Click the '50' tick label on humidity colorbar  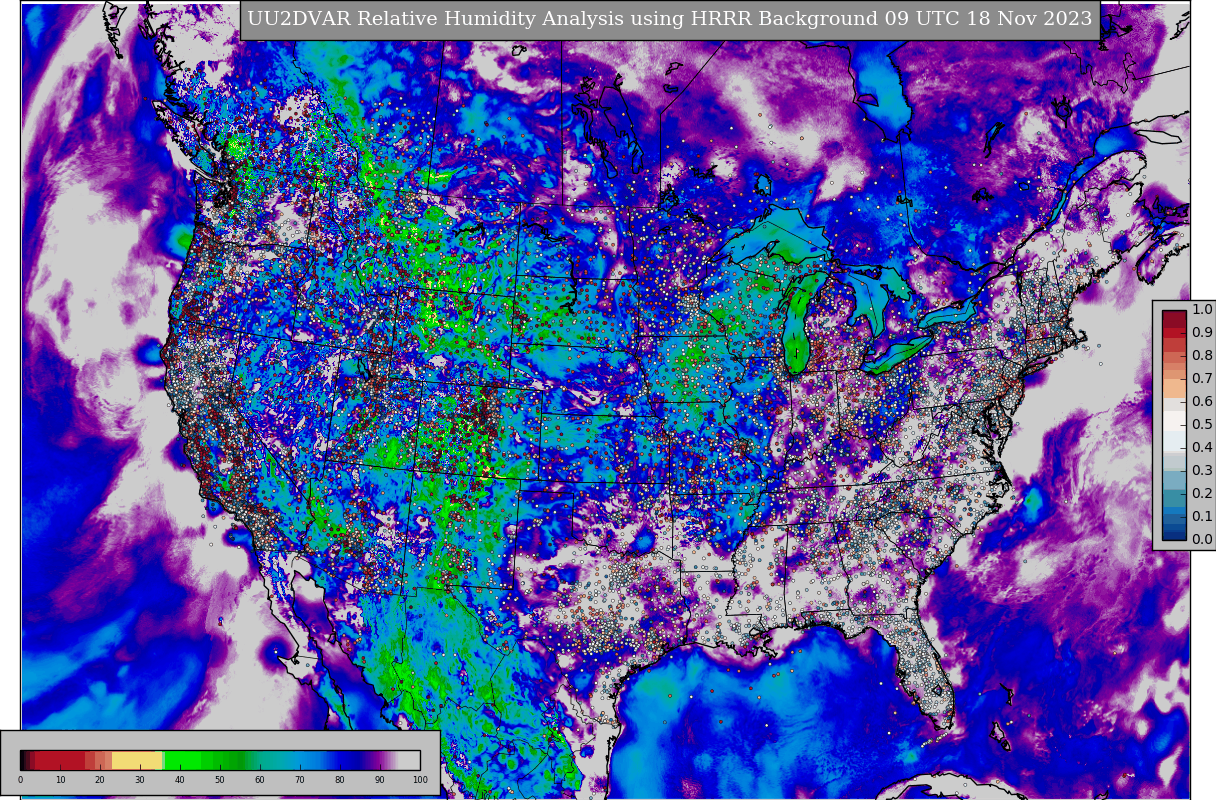[220, 780]
